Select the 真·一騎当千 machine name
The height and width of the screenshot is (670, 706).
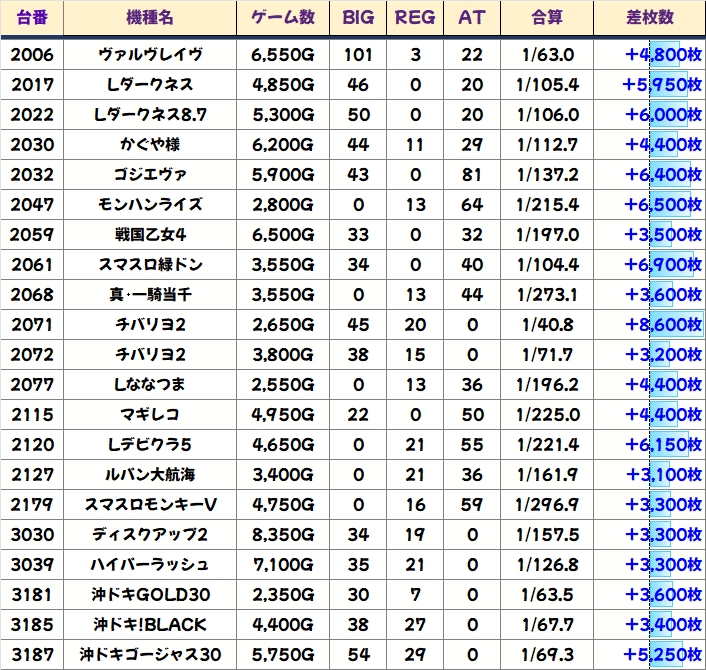(150, 294)
